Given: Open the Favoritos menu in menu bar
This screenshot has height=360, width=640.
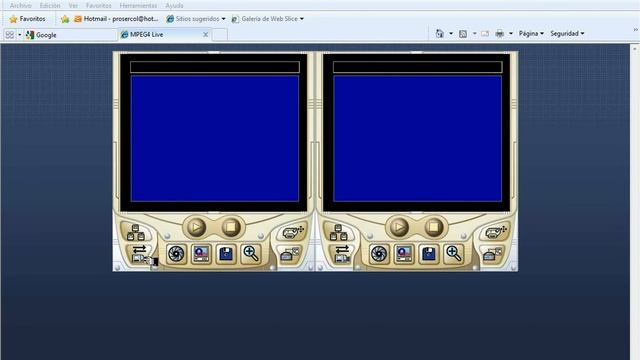Looking at the screenshot, I should tap(98, 6).
